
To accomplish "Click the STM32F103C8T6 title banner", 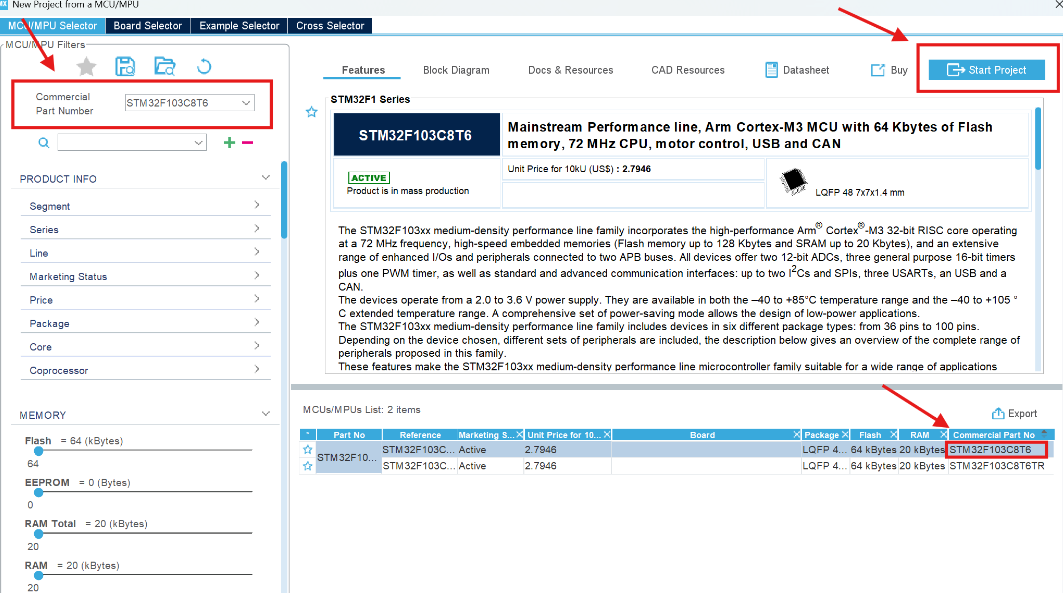I will coord(416,135).
